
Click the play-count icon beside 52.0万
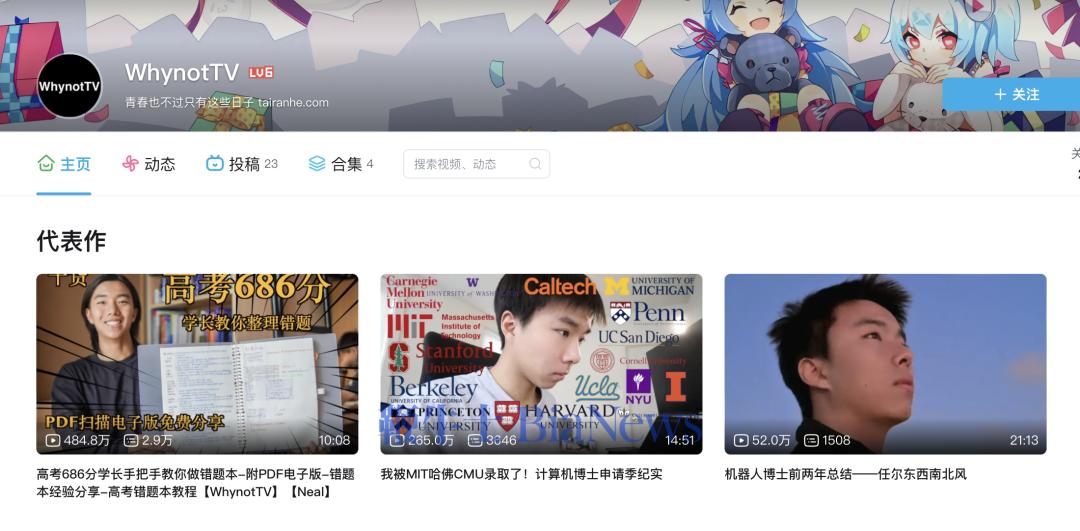(x=741, y=440)
